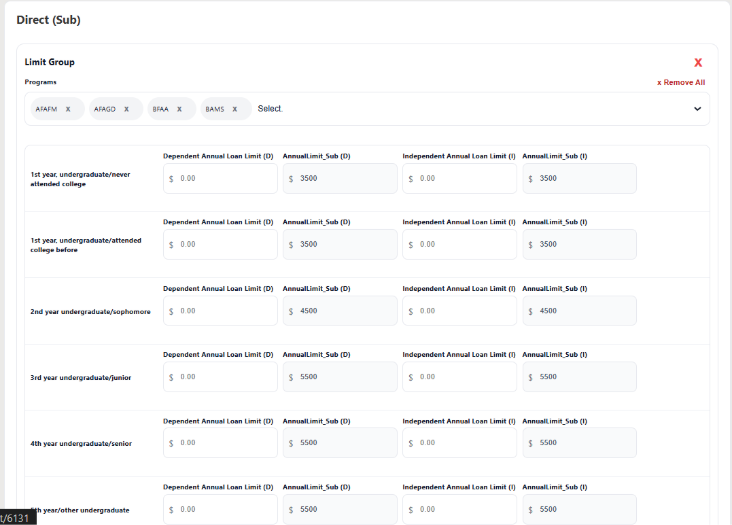Click '4th year undergraduate/senior' row label
This screenshot has width=732, height=525.
(x=81, y=443)
